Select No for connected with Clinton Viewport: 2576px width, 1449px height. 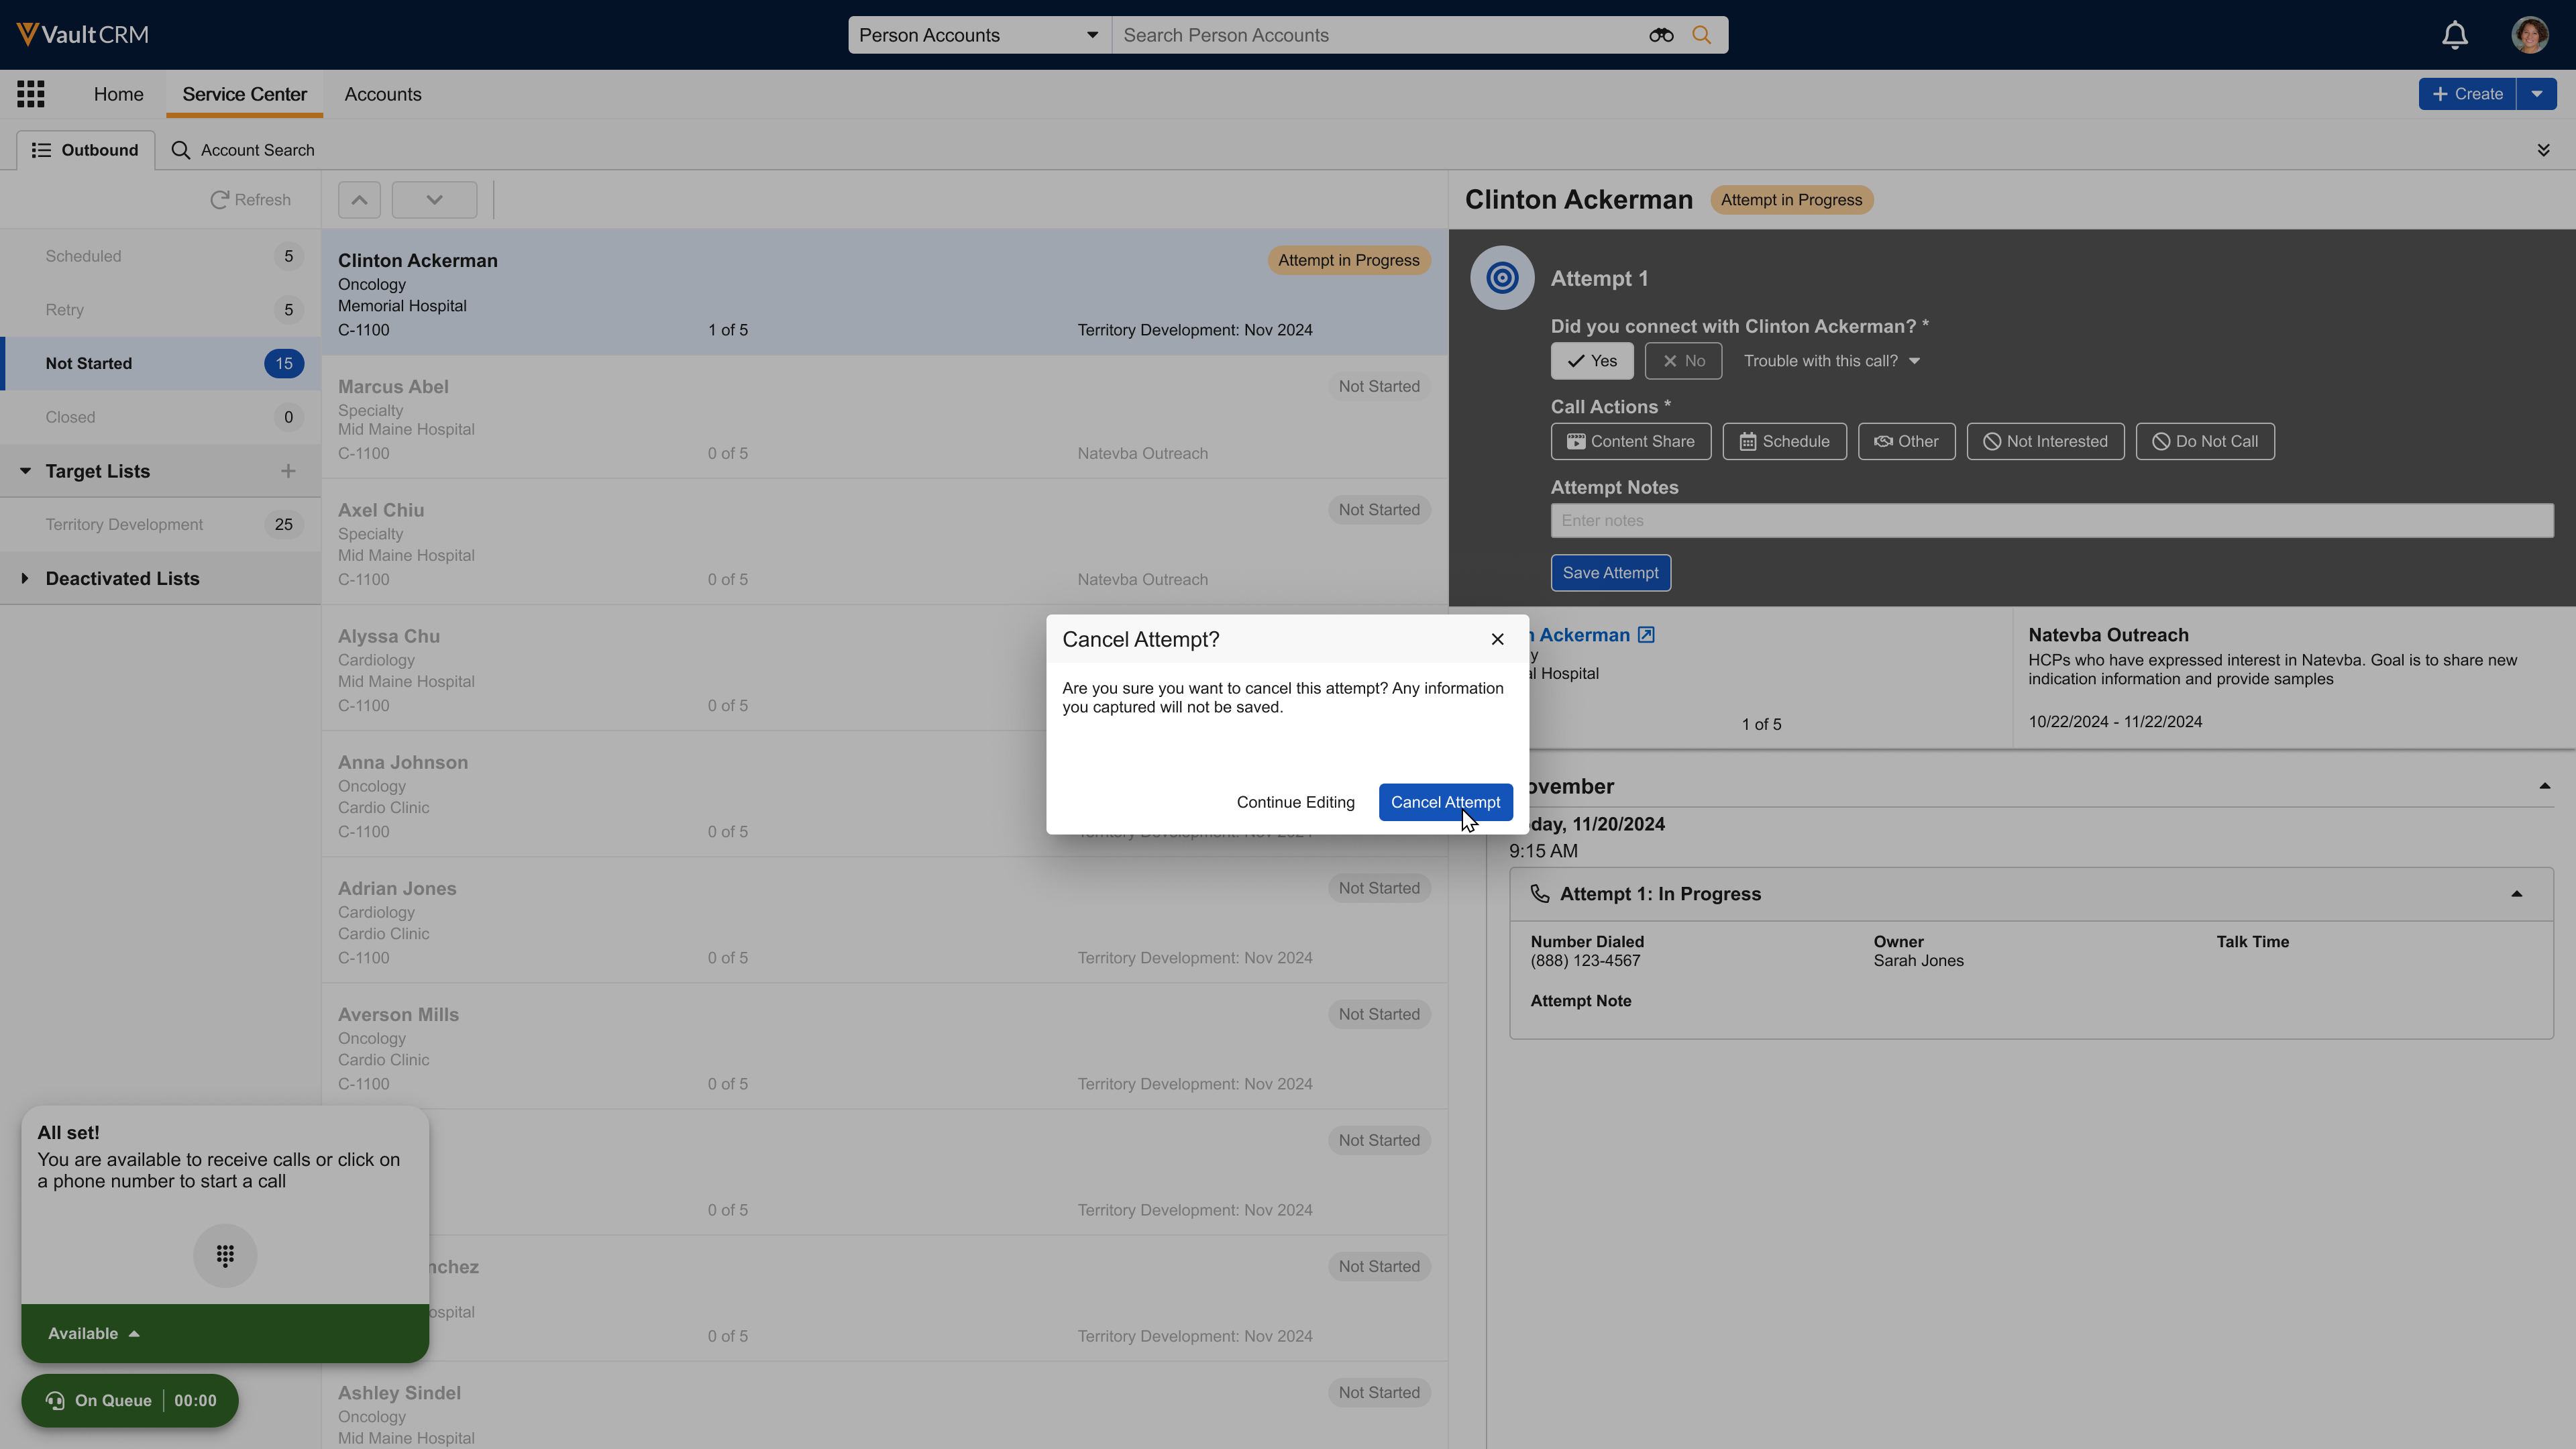tap(1683, 361)
